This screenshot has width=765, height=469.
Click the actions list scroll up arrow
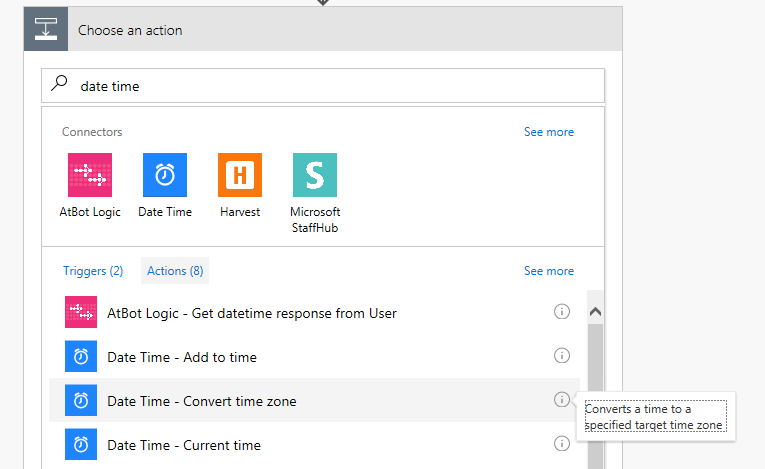click(x=595, y=311)
